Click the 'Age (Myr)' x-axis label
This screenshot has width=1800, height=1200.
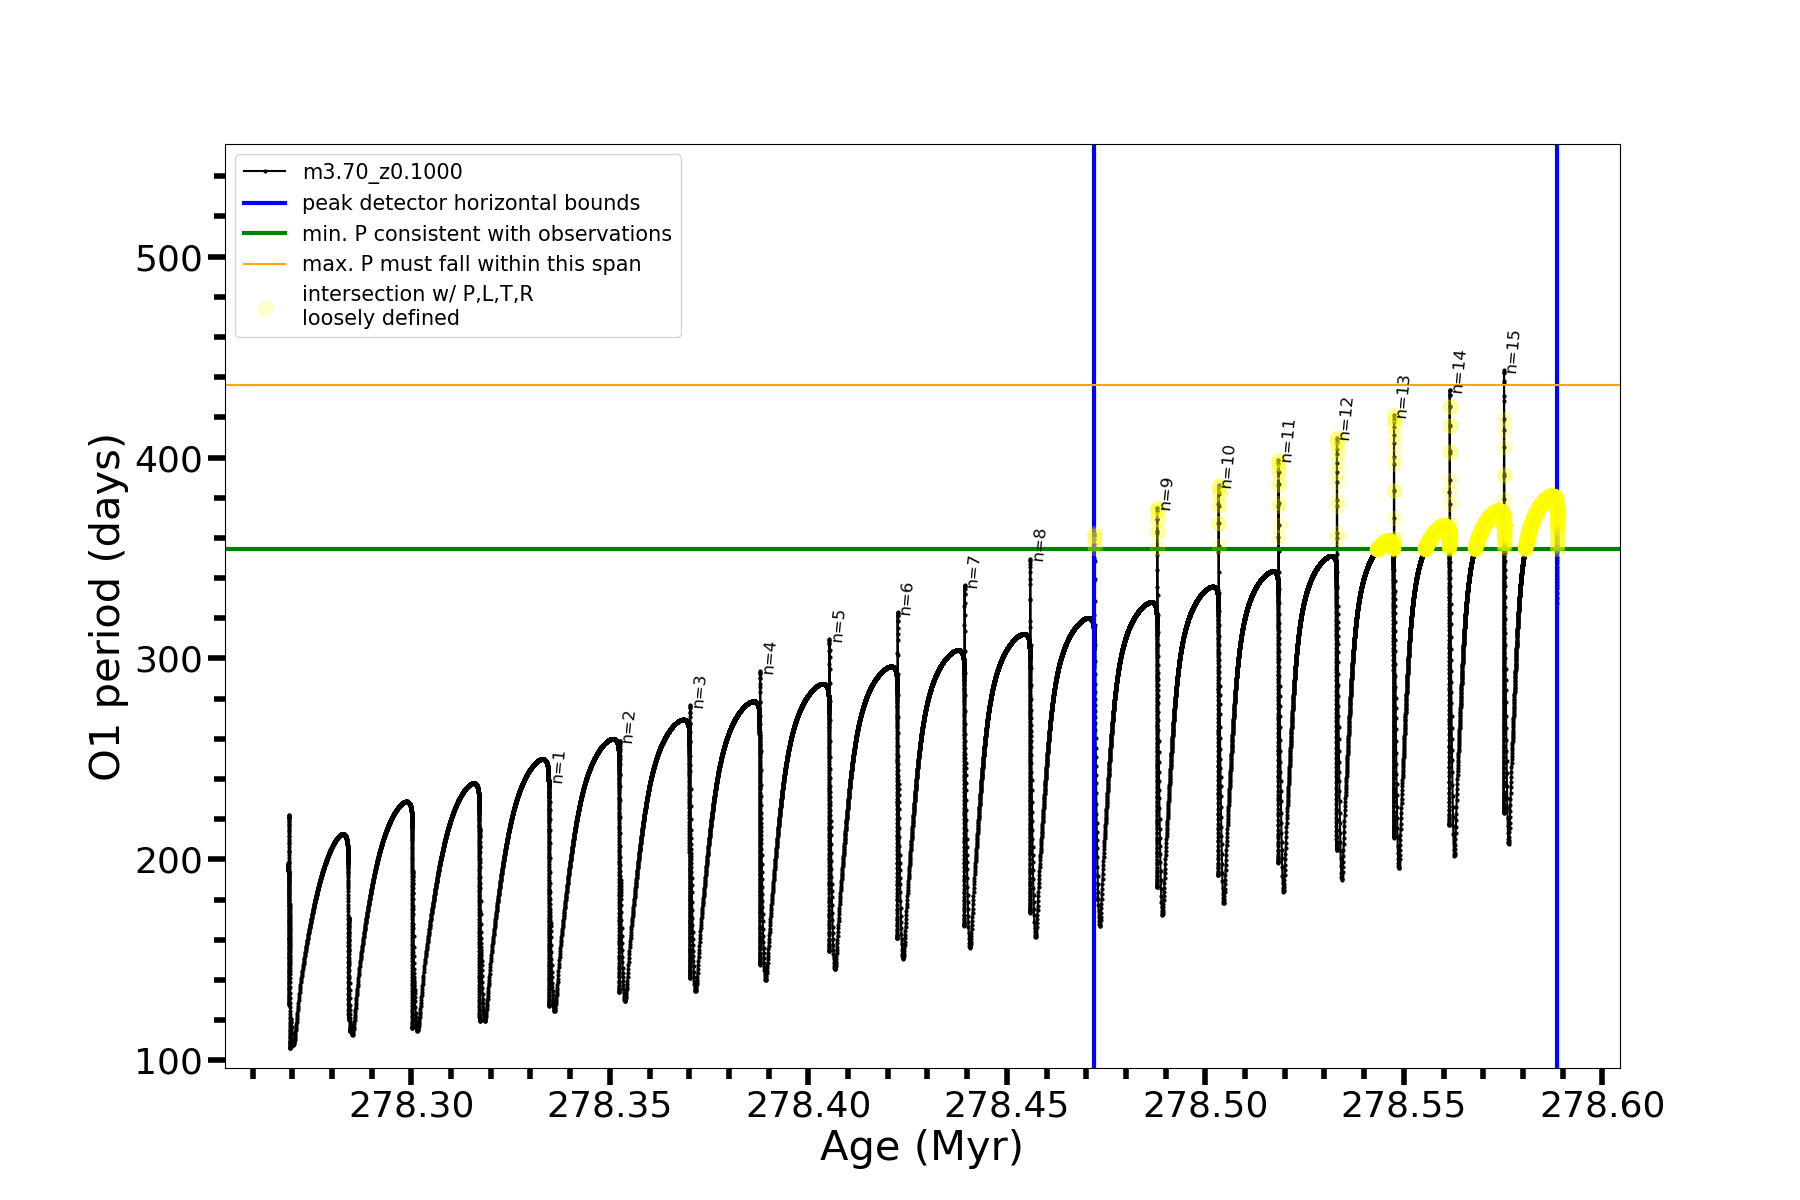921,1146
